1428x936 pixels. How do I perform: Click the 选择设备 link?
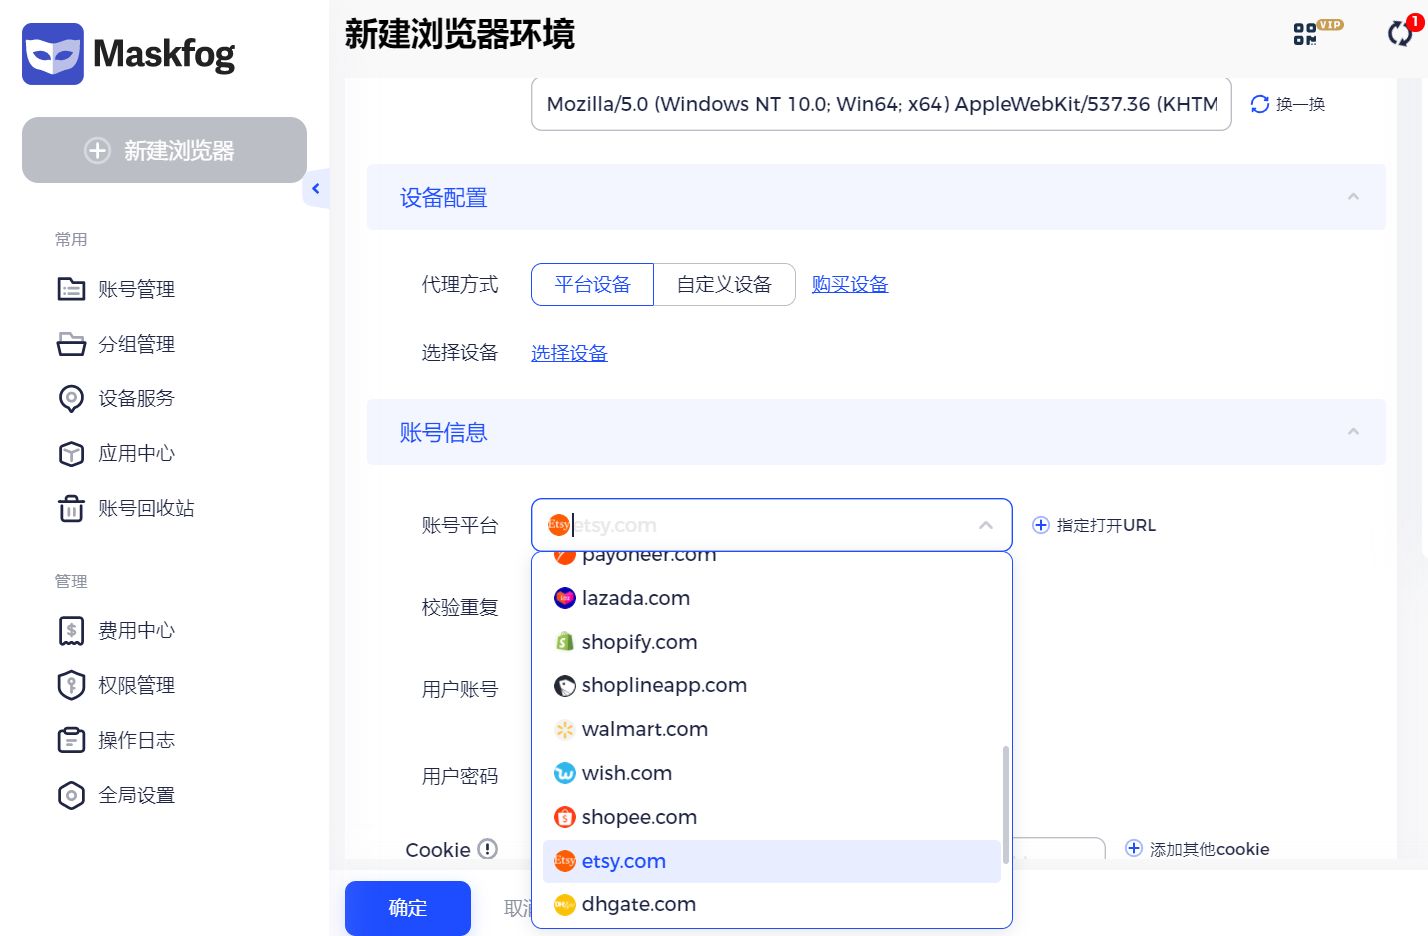coord(569,353)
